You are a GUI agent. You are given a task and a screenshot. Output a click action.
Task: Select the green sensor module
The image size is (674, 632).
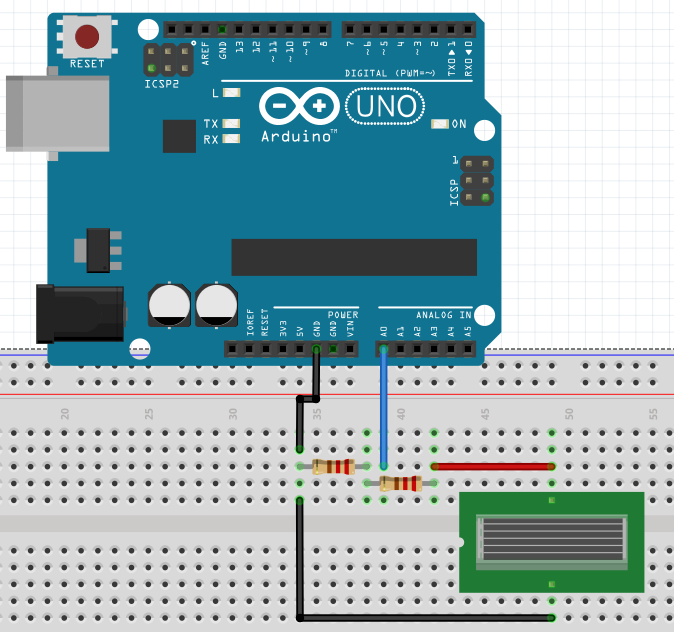point(551,543)
